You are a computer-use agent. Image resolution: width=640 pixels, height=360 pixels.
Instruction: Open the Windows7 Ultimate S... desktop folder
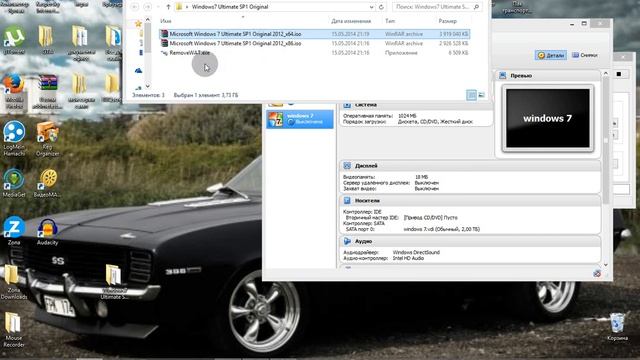(x=114, y=282)
